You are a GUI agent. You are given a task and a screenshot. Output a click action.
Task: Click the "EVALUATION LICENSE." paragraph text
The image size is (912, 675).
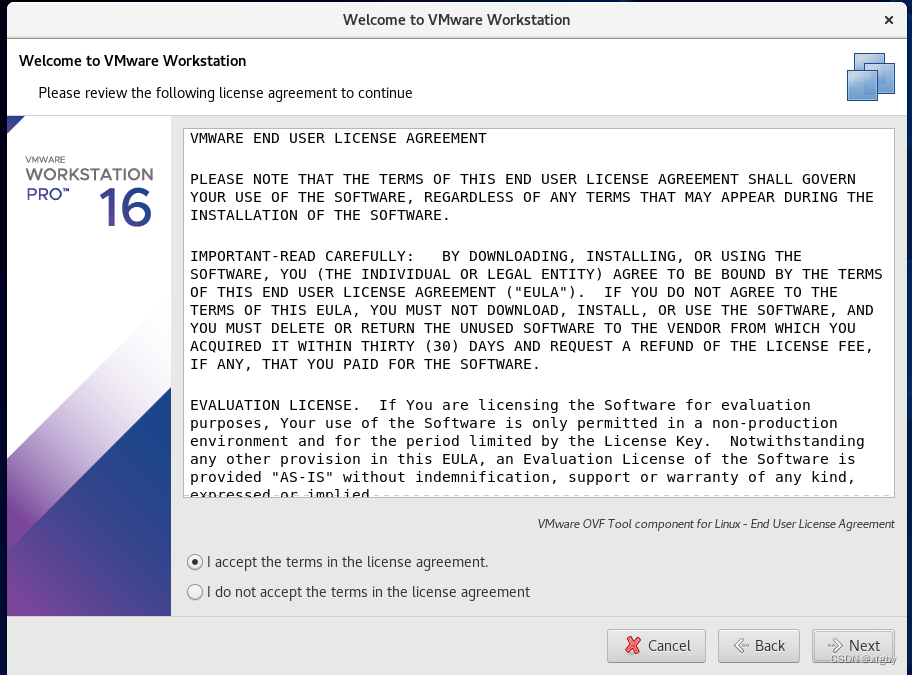pyautogui.click(x=527, y=449)
